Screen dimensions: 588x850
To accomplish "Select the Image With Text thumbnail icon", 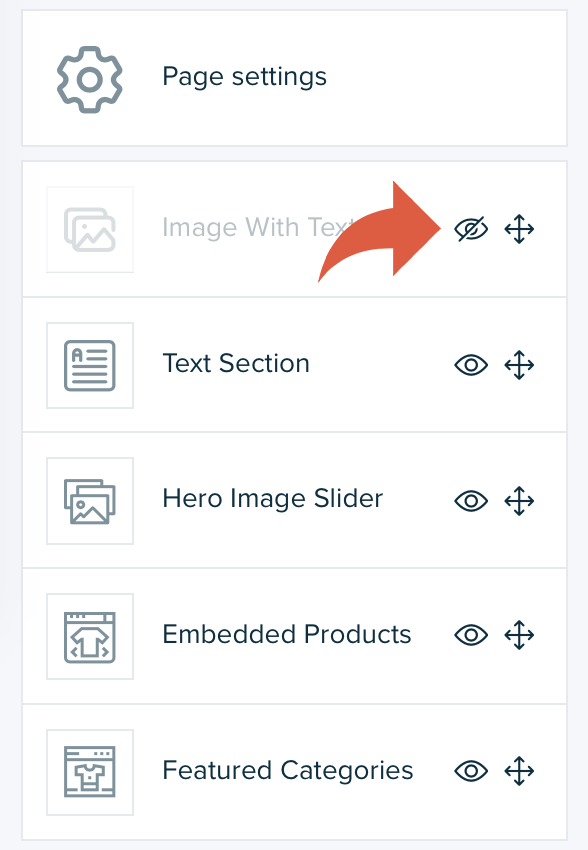I will tap(90, 229).
